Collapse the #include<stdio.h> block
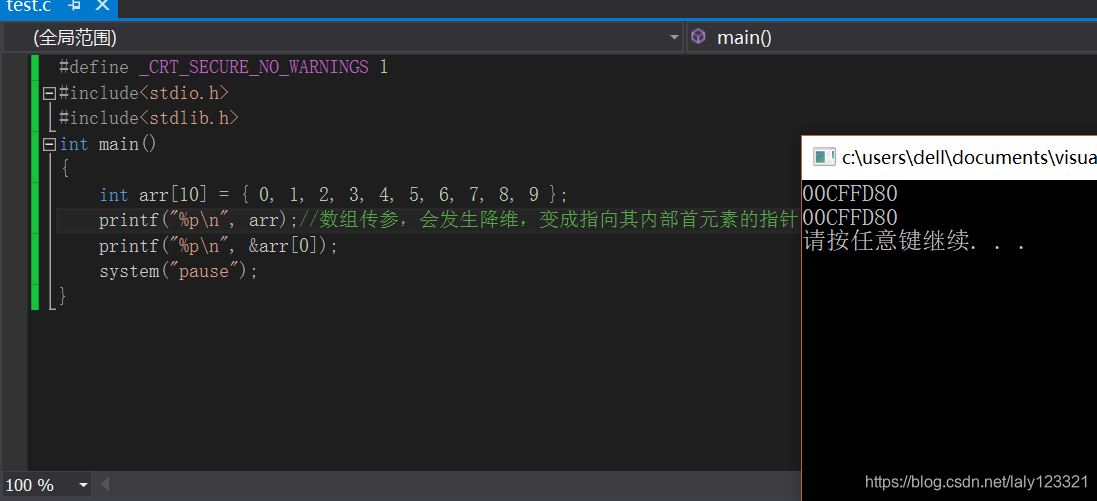Image resolution: width=1097 pixels, height=501 pixels. click(48, 93)
